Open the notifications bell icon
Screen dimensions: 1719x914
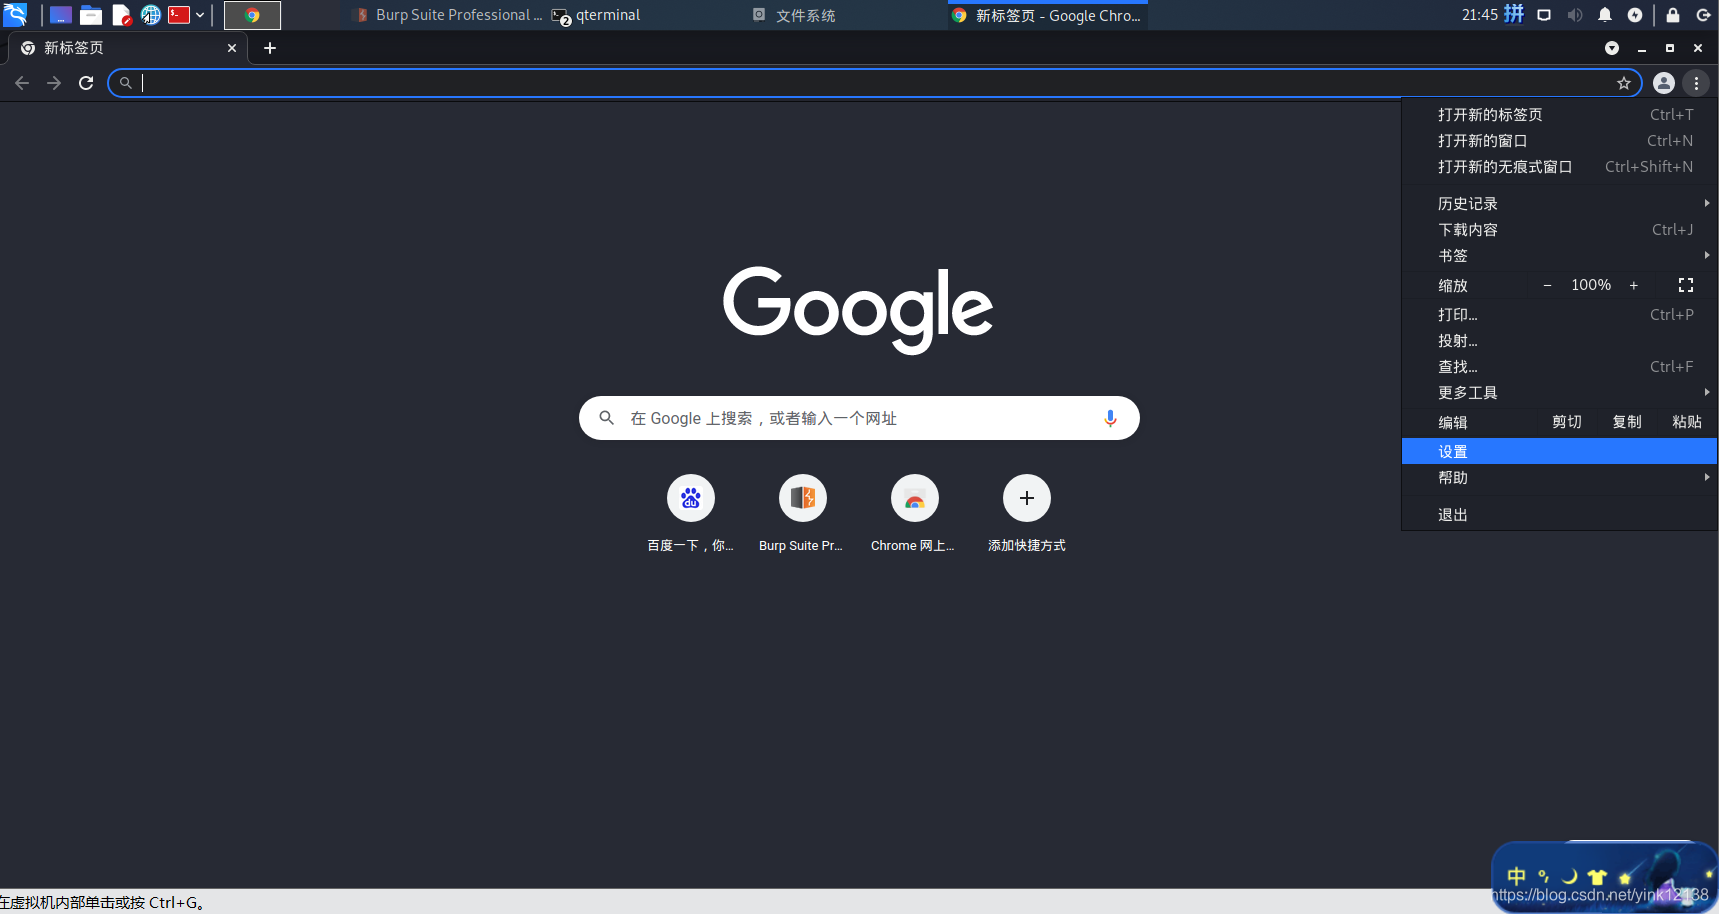pos(1605,15)
